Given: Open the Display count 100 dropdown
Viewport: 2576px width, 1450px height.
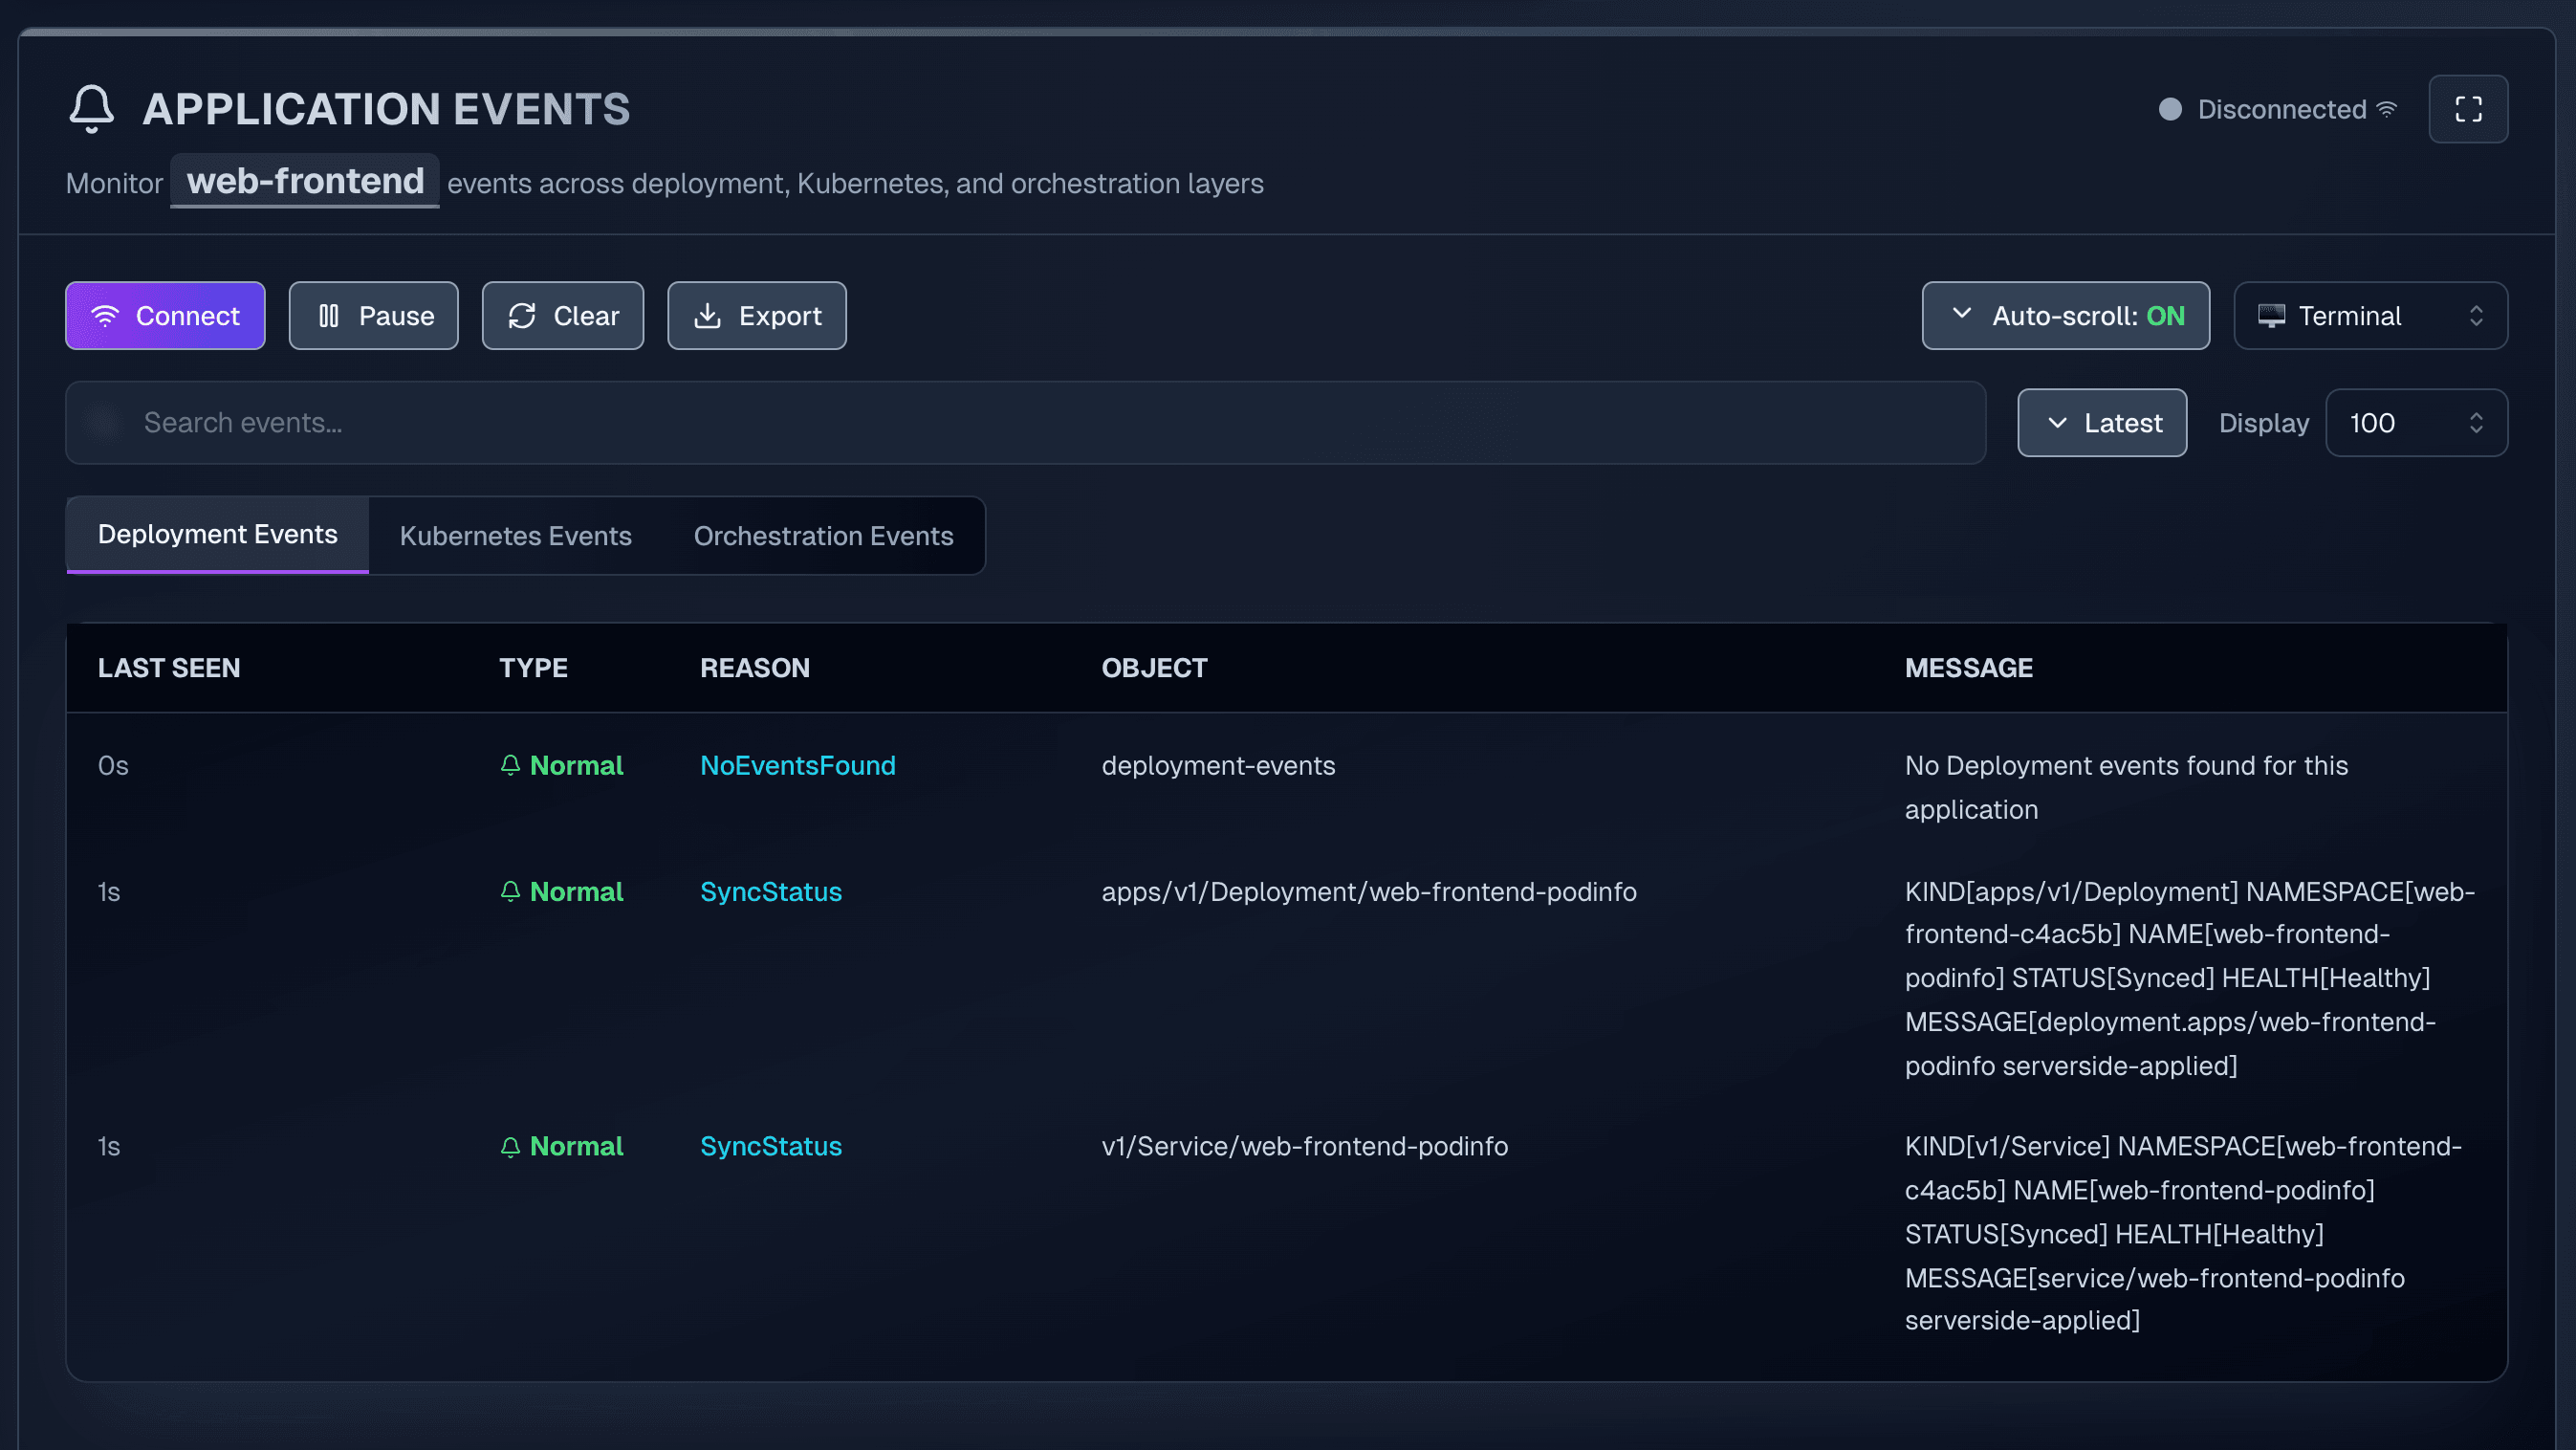Looking at the screenshot, I should point(2416,423).
